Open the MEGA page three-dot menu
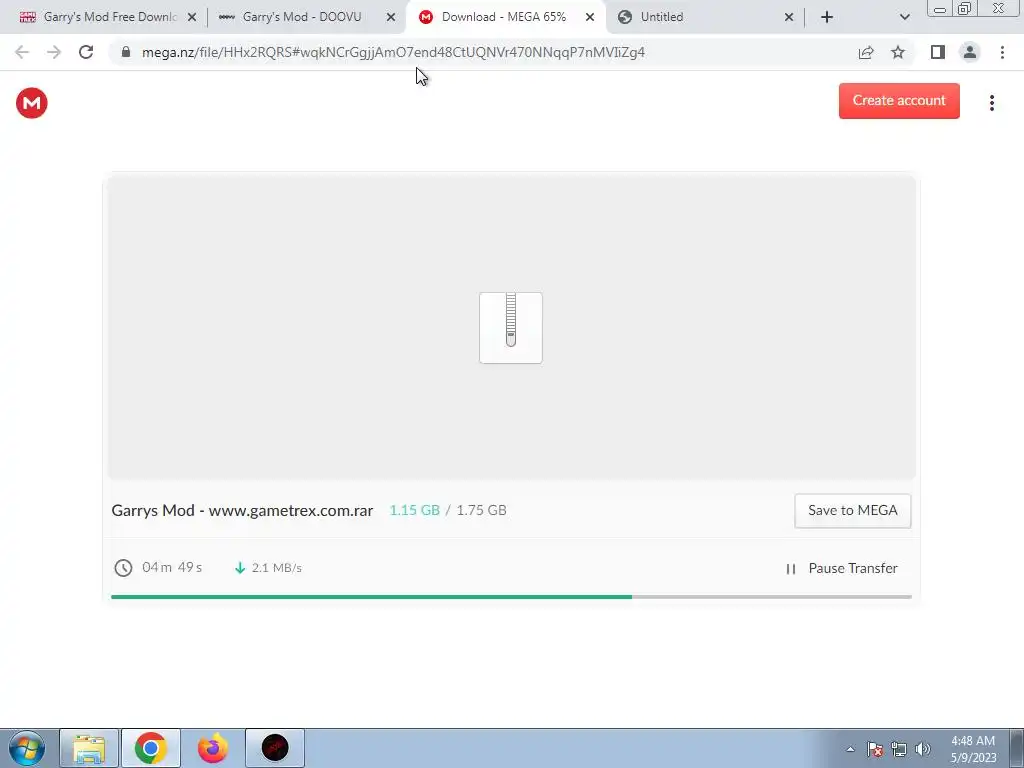 (991, 103)
